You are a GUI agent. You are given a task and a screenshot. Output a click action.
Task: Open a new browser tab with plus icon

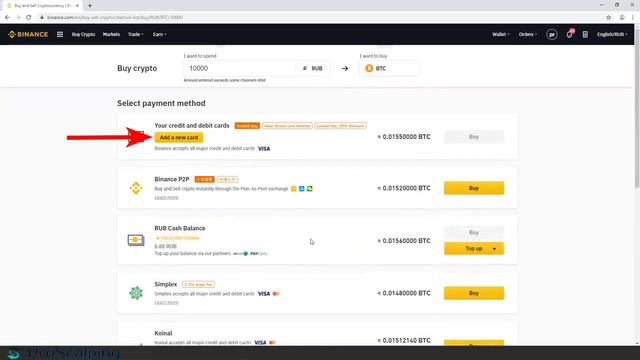tap(90, 6)
